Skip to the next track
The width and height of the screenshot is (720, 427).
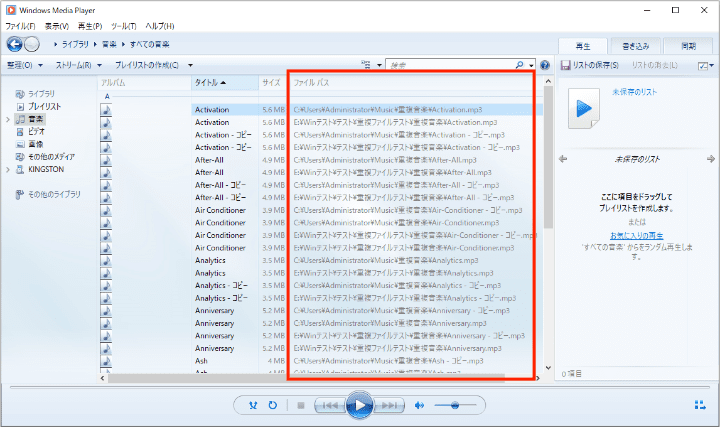pyautogui.click(x=389, y=405)
